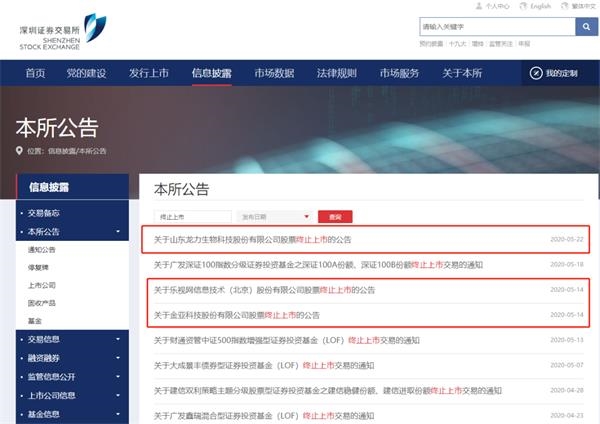Expand the 上市公司信息 sidebar section arrow
This screenshot has height=424, width=600.
118,395
